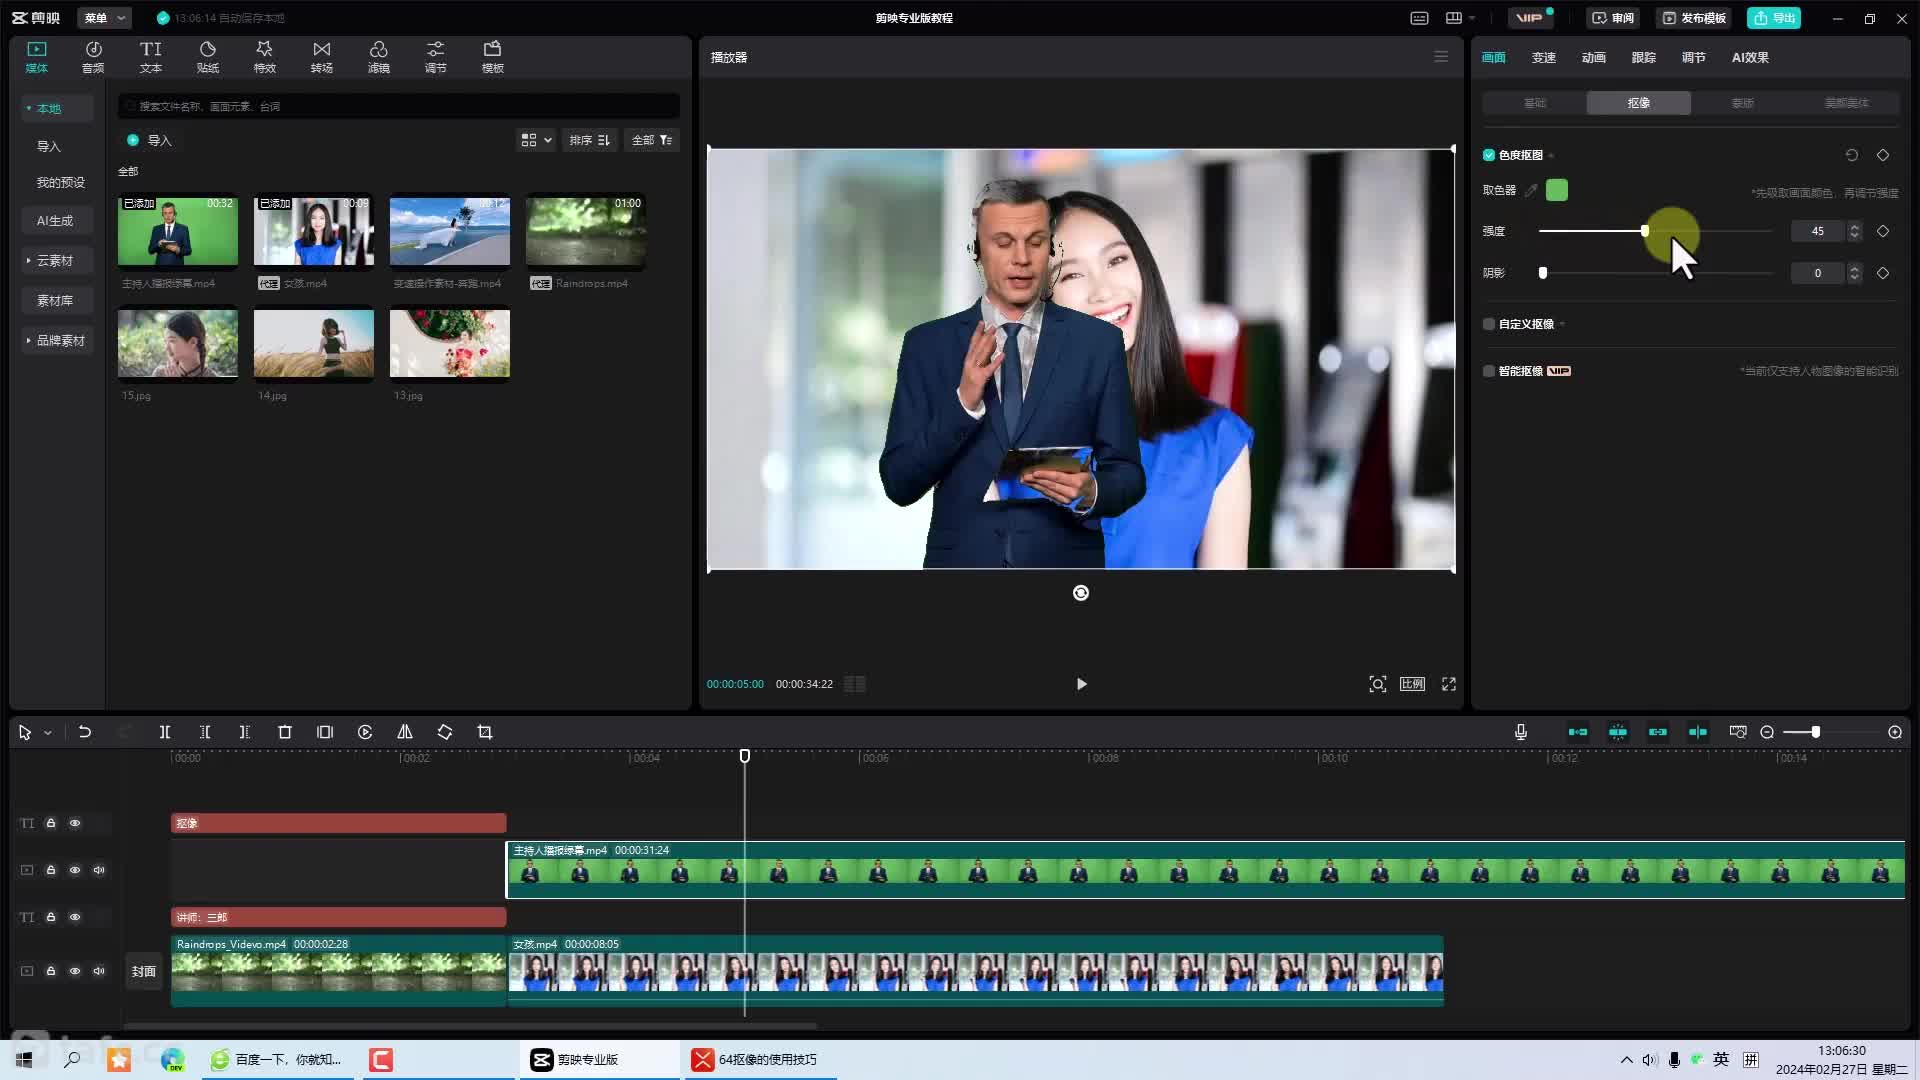Click the 审阅 review button
The width and height of the screenshot is (1920, 1080).
pos(1613,18)
